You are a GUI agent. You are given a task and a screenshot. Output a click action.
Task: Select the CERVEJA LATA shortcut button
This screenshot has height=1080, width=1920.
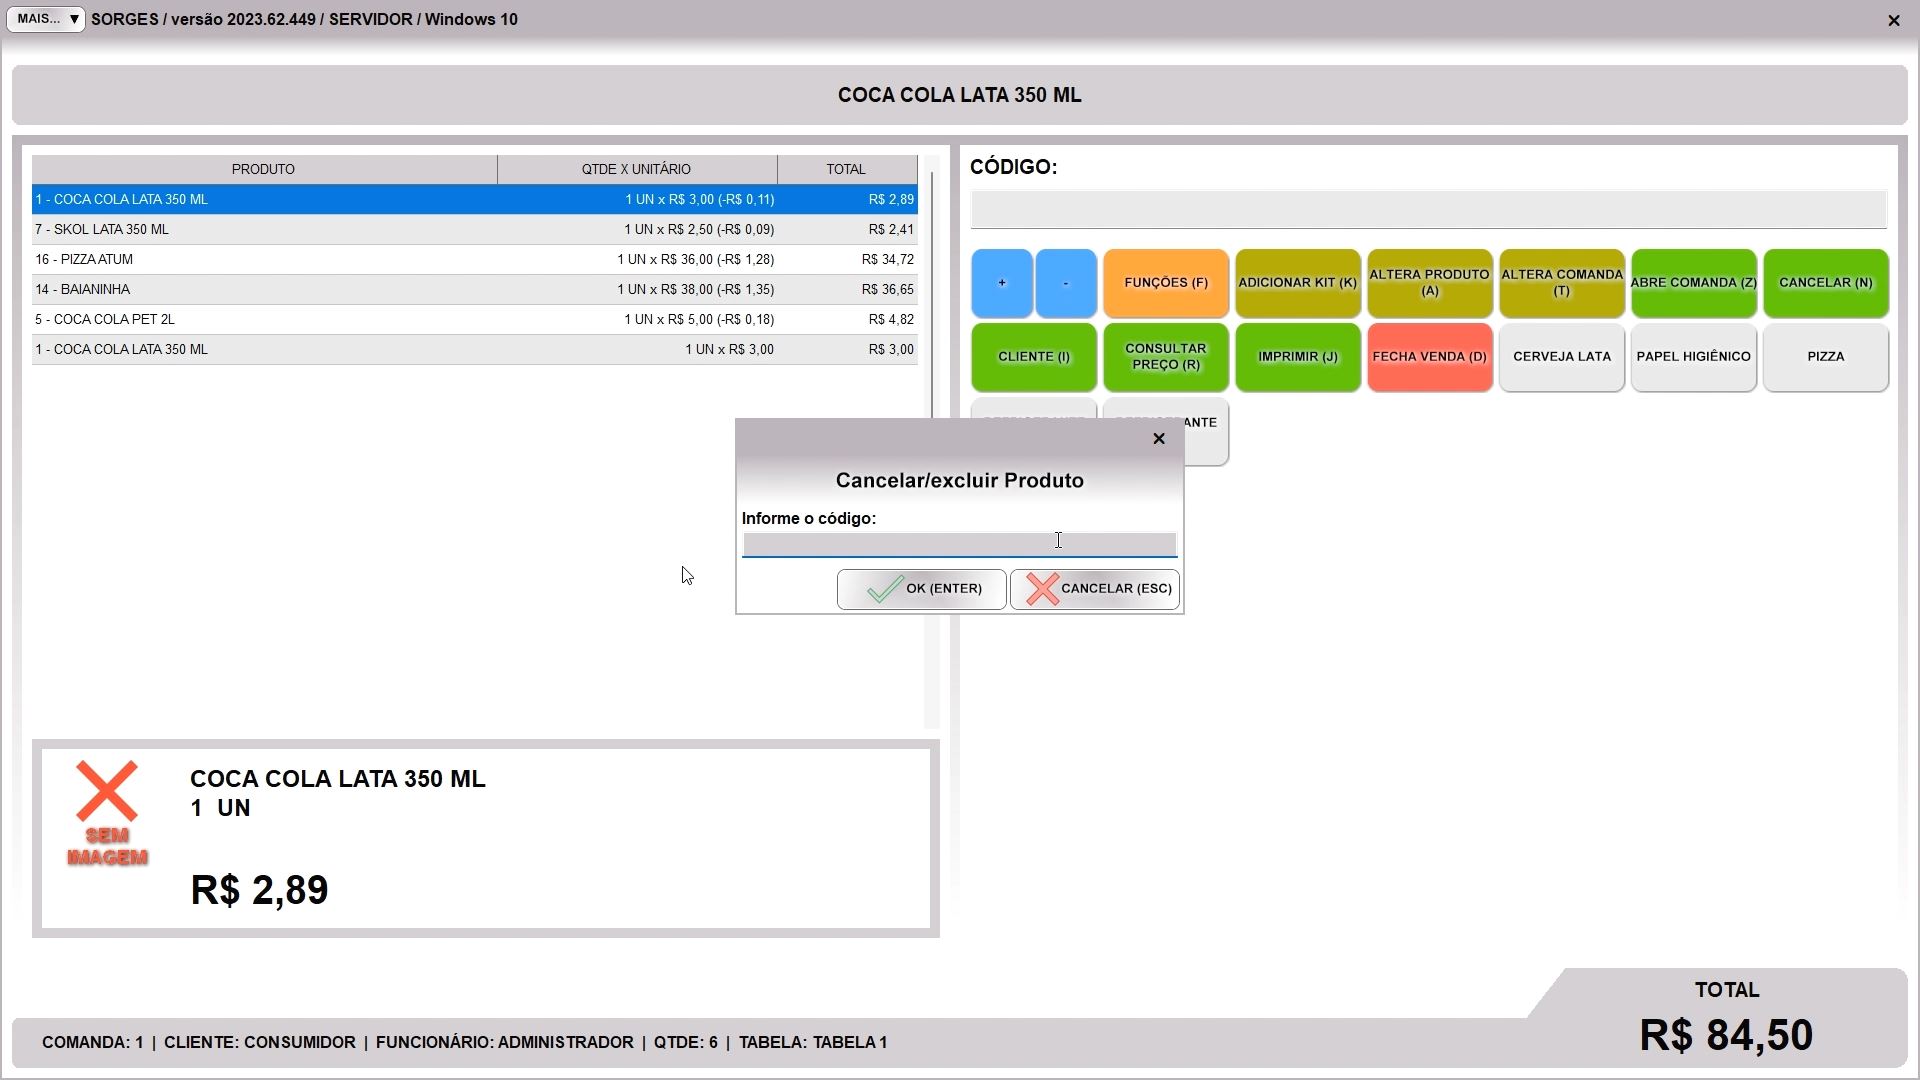tap(1561, 357)
